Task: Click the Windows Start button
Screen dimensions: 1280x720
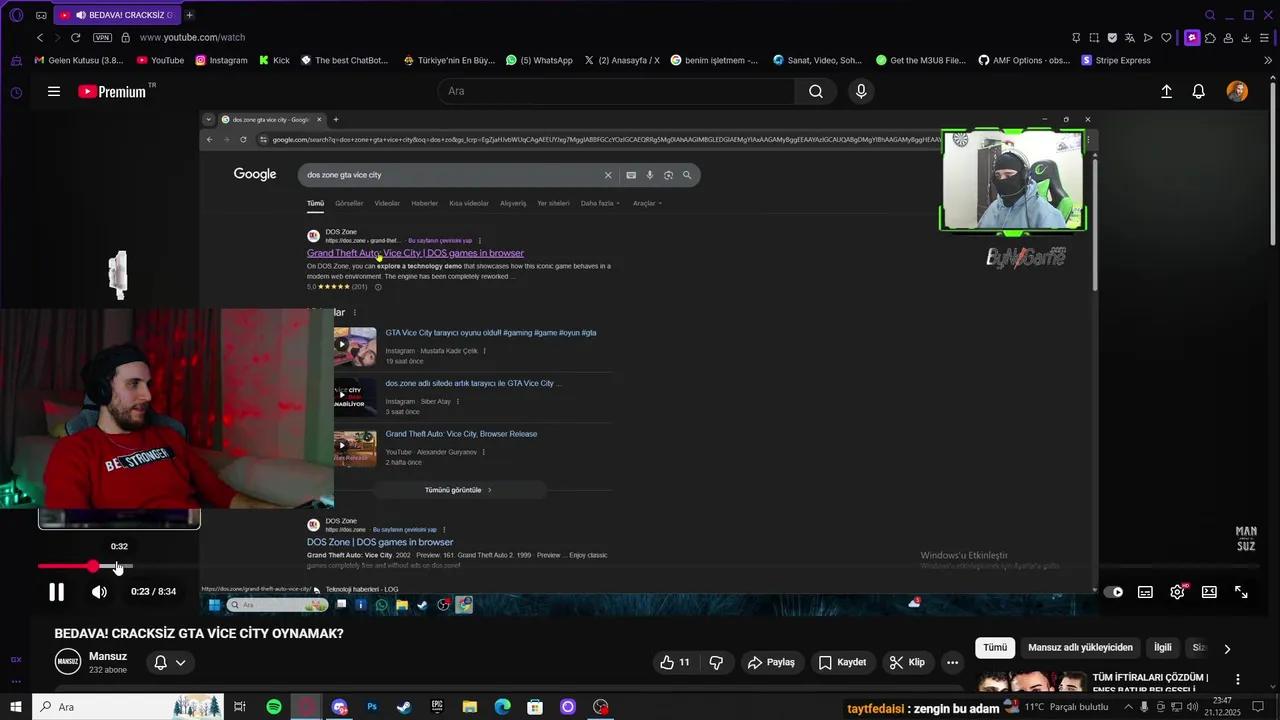Action: (15, 707)
